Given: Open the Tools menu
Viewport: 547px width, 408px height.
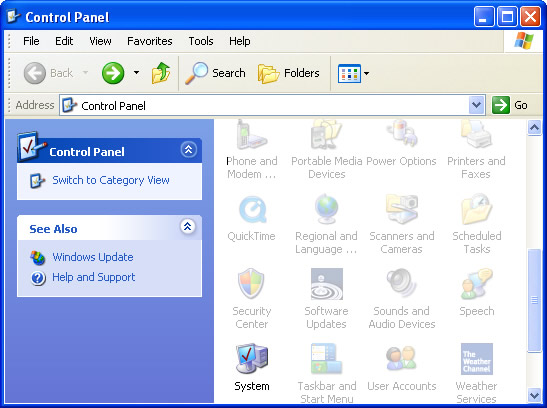Looking at the screenshot, I should tap(201, 41).
